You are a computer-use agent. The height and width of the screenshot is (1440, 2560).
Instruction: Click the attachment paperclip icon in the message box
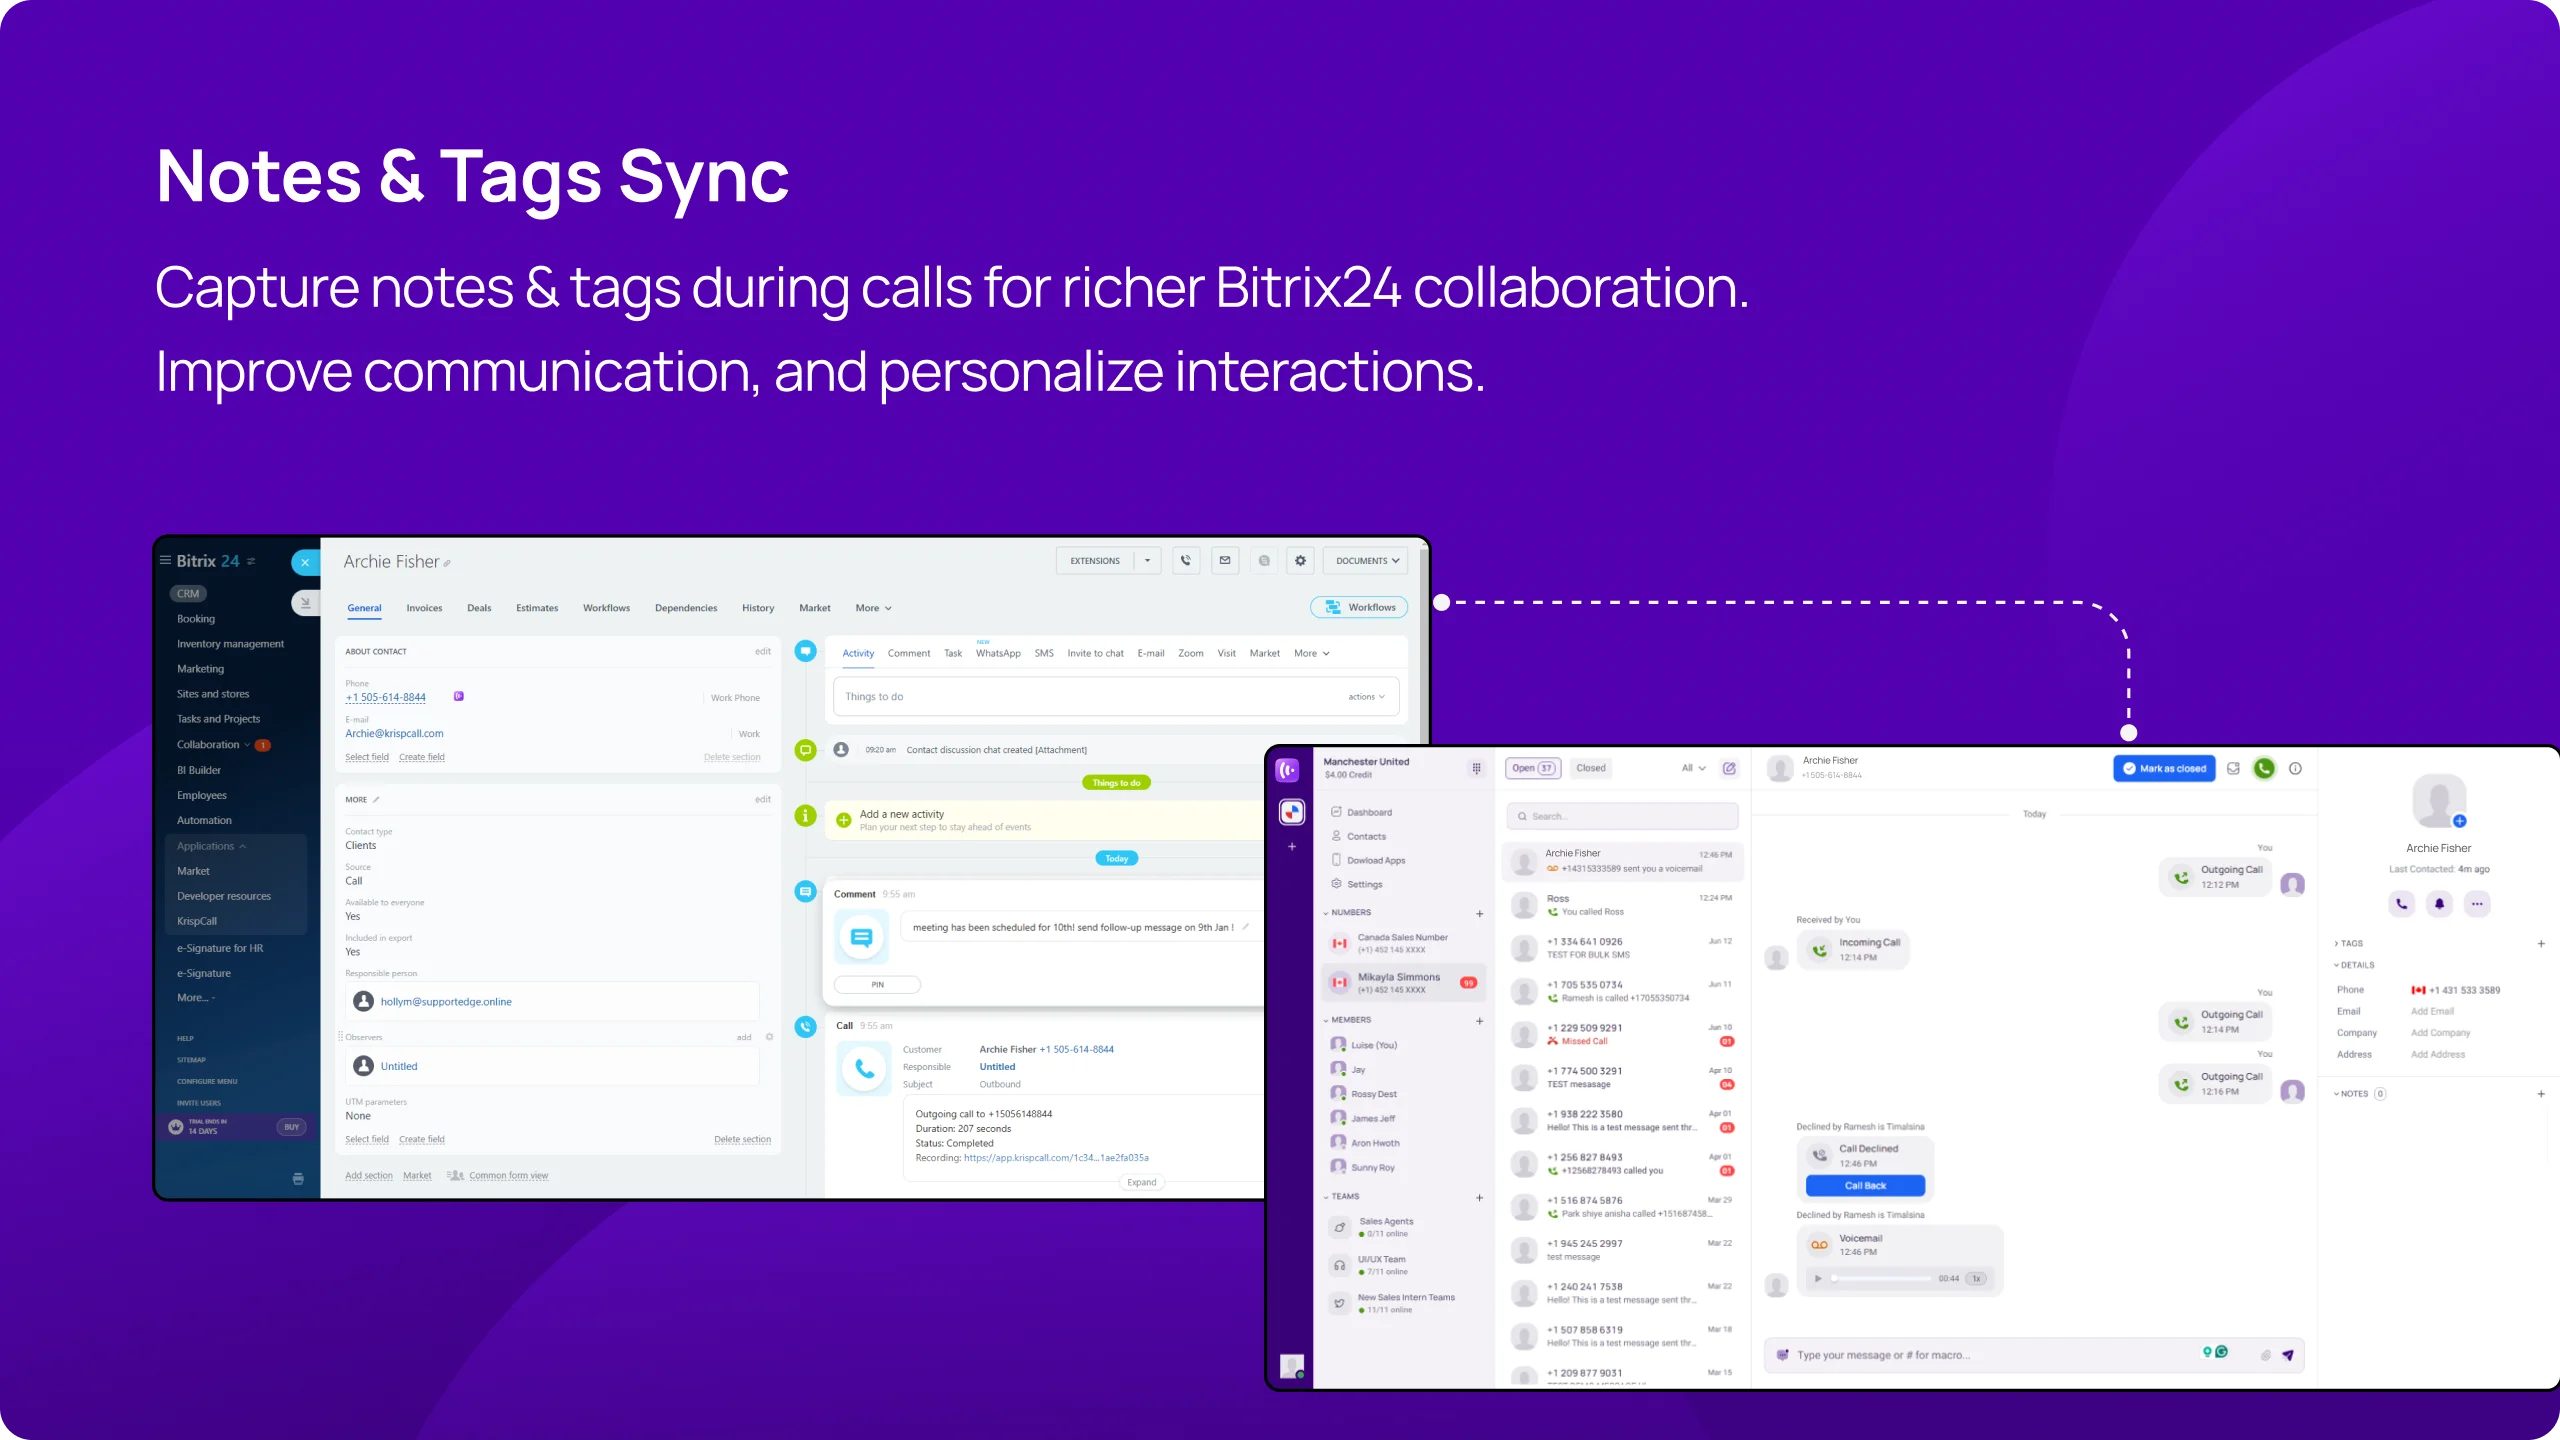pyautogui.click(x=2265, y=1355)
